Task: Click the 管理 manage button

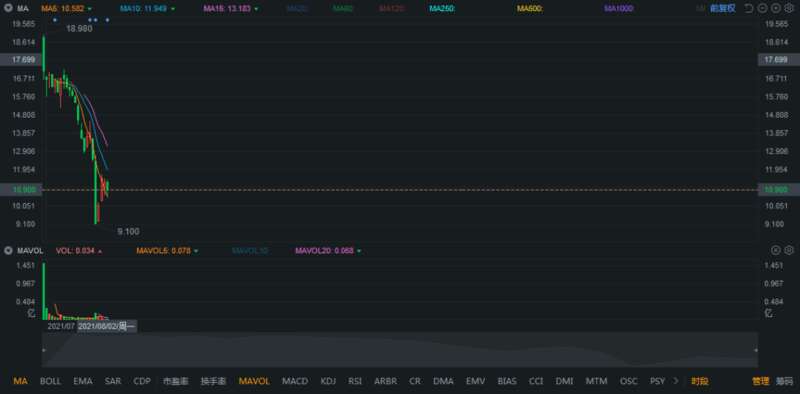Action: pos(760,381)
